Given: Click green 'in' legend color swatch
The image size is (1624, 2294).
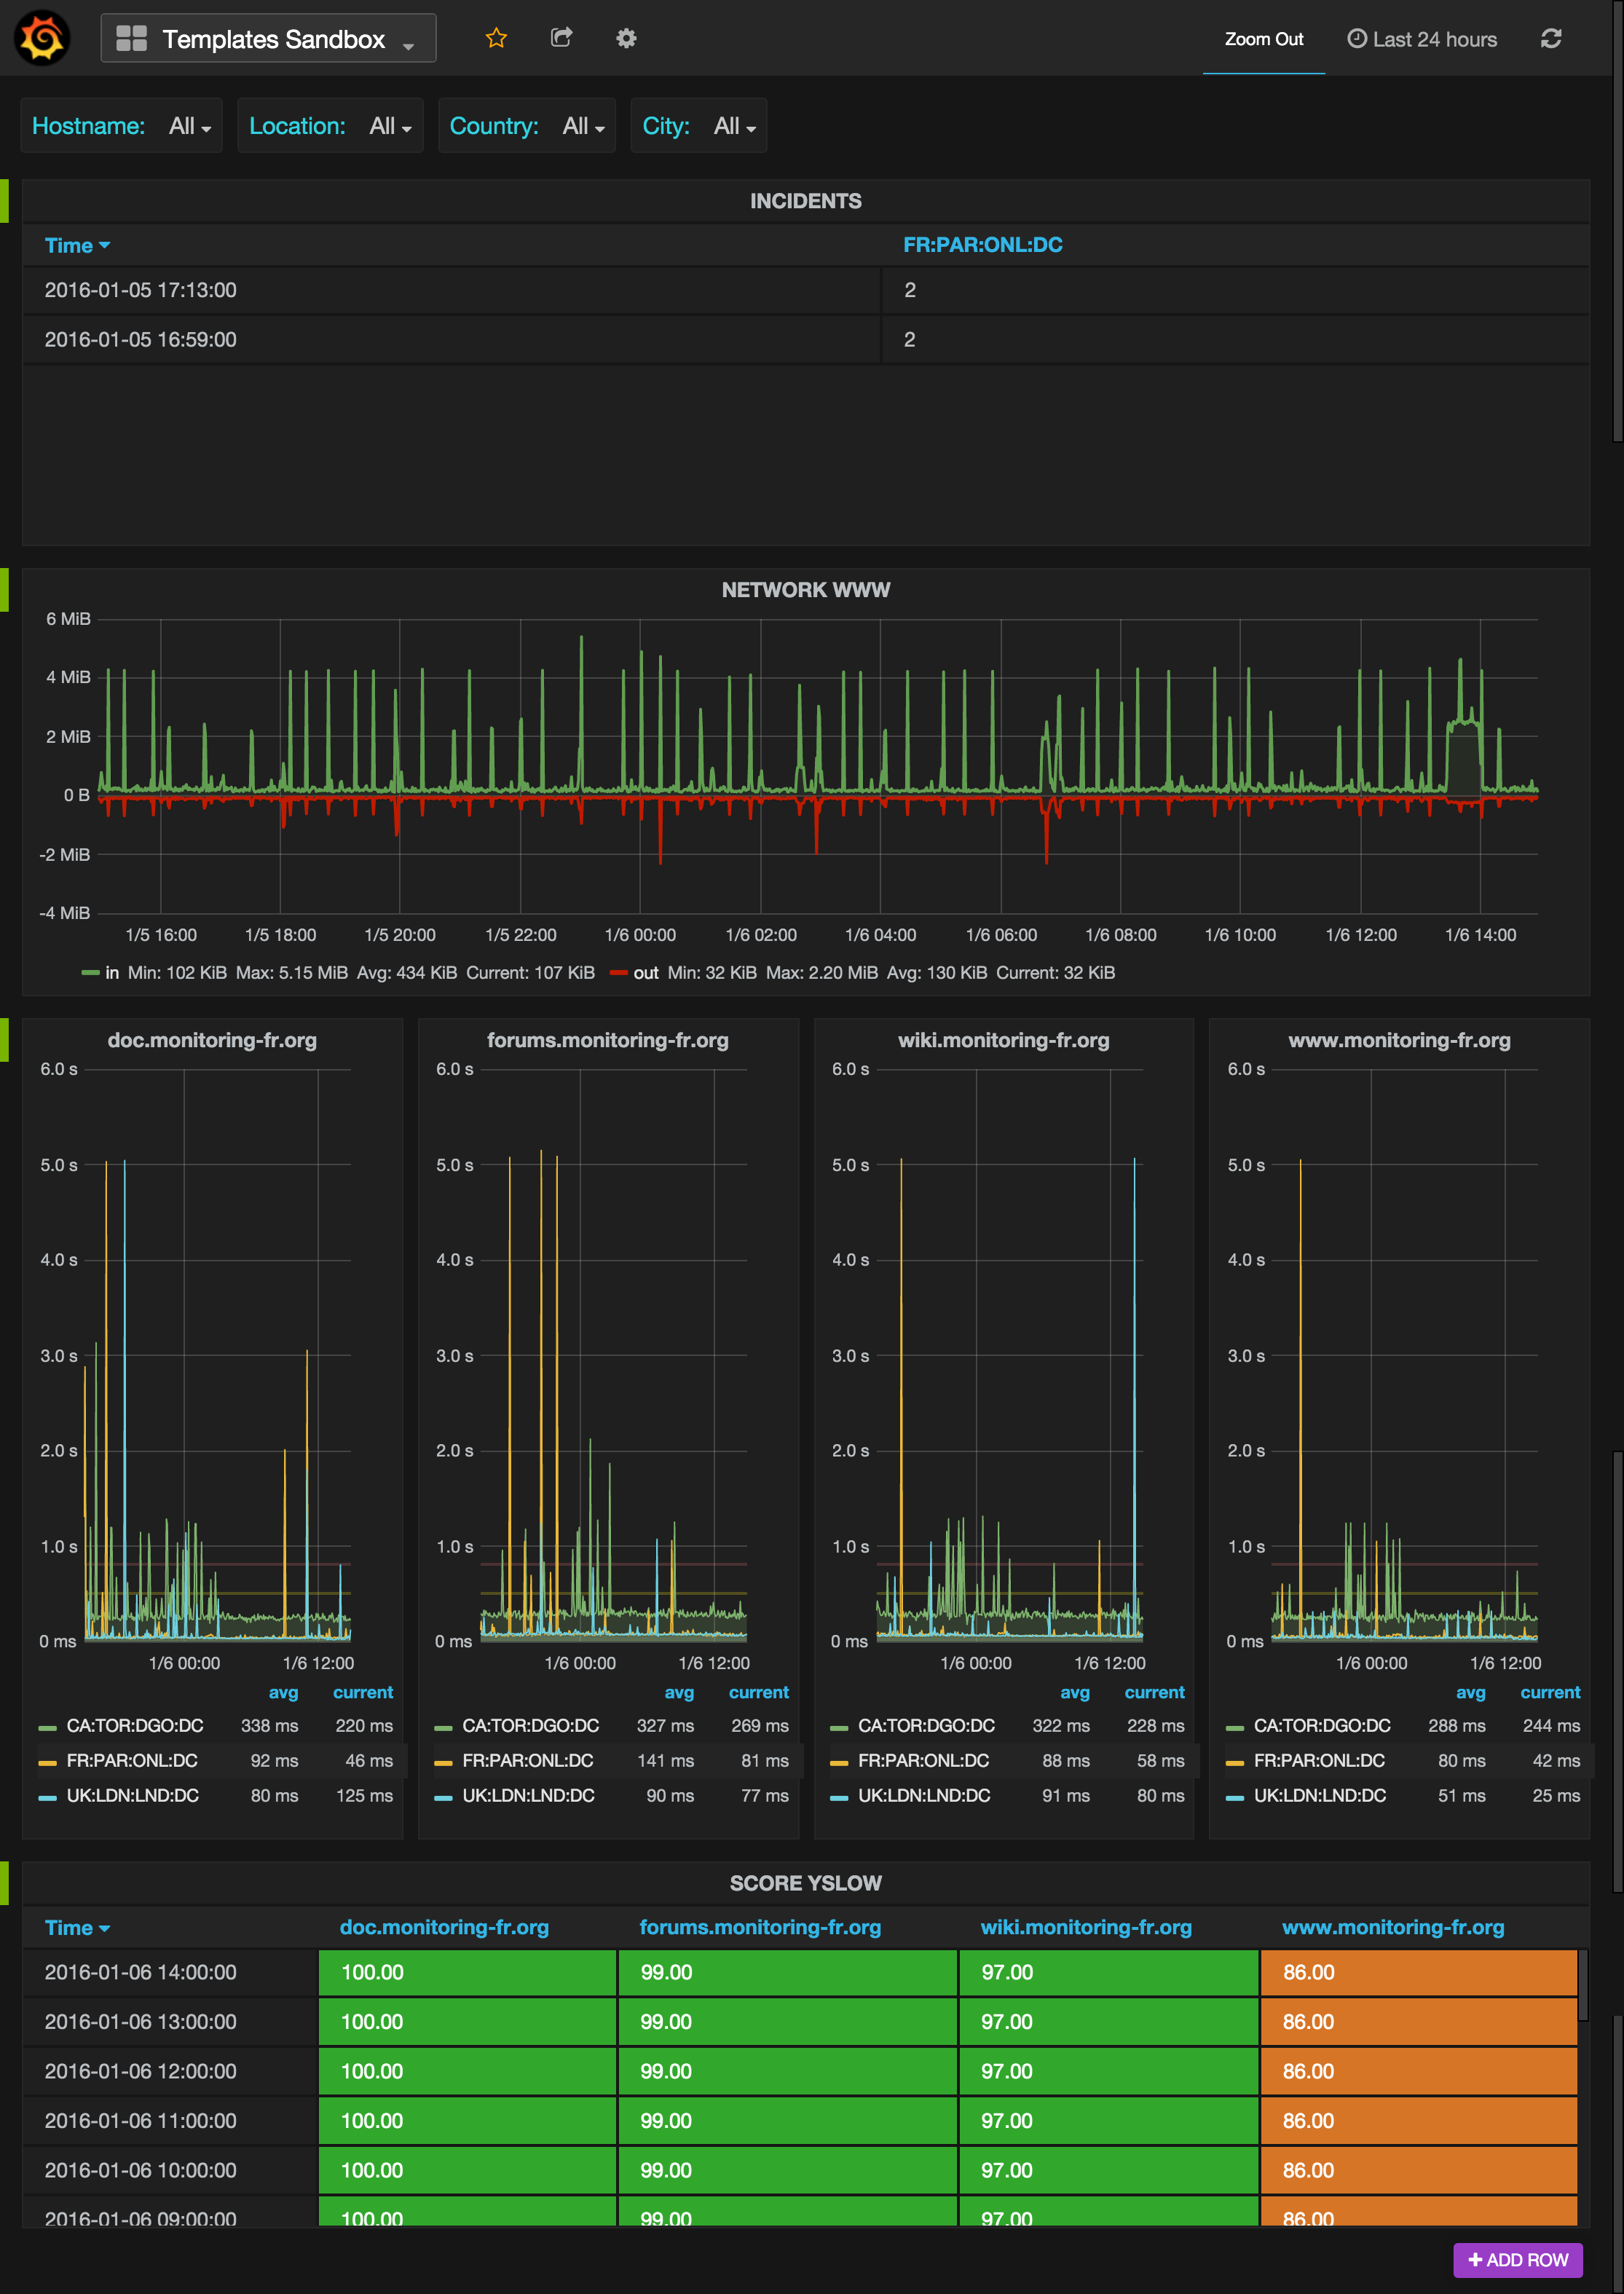Looking at the screenshot, I should pyautogui.click(x=90, y=973).
